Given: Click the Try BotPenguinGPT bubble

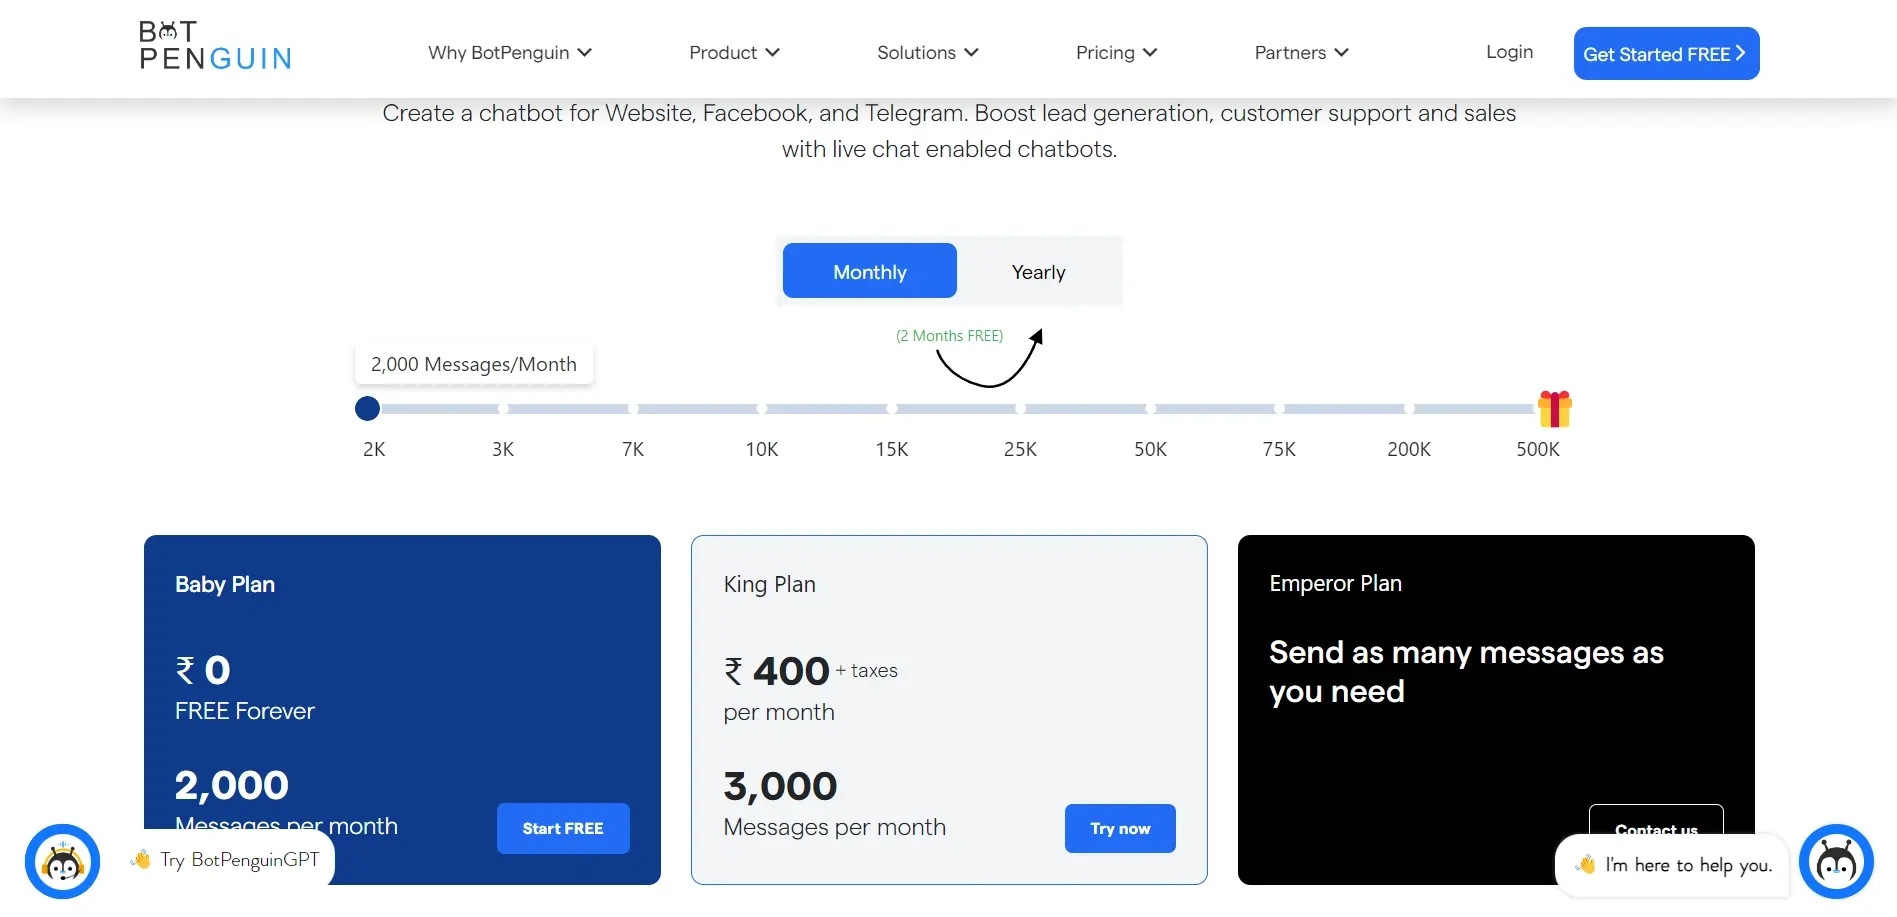Looking at the screenshot, I should click(x=226, y=859).
